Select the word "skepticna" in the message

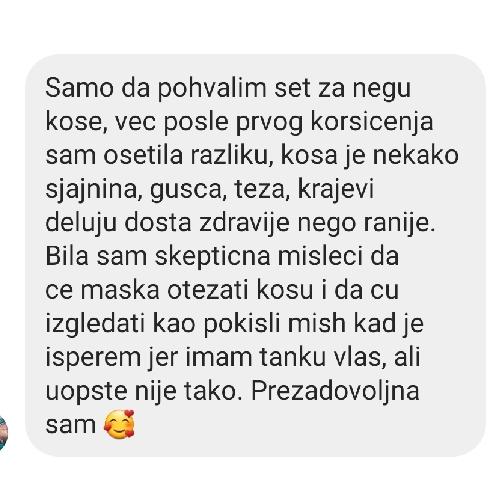[x=213, y=258]
